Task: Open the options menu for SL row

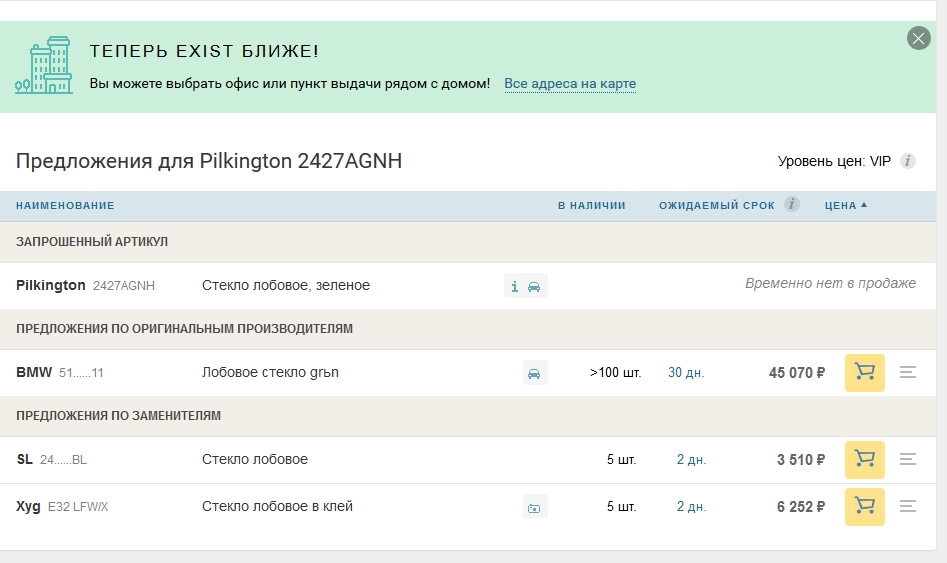Action: 908,459
